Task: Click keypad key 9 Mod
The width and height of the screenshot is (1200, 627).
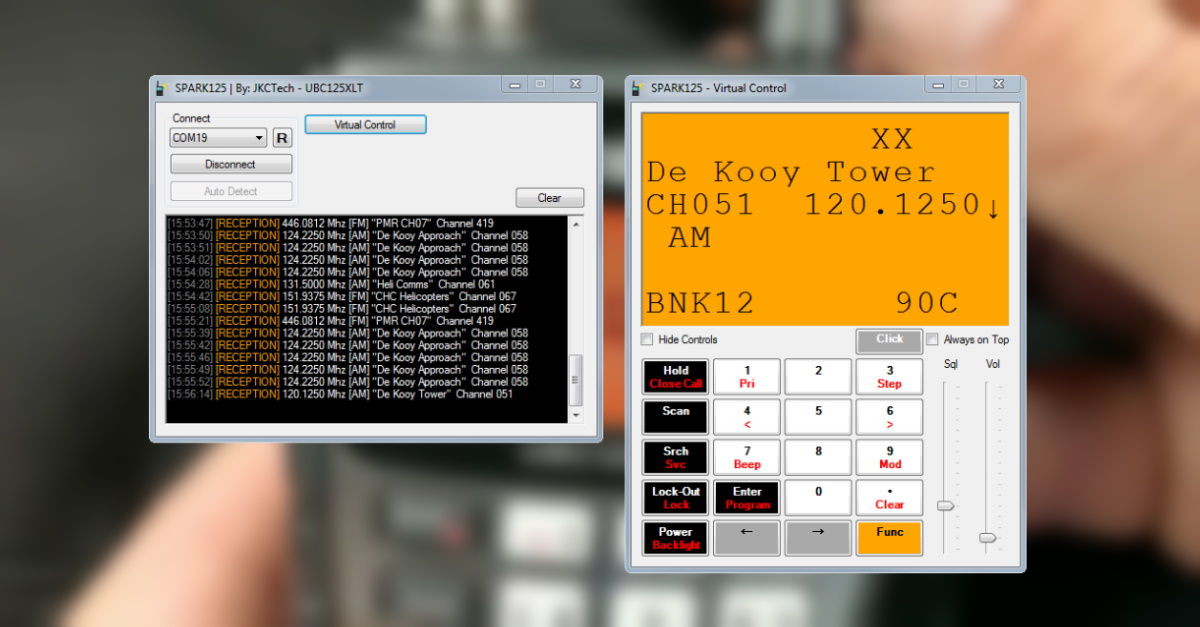Action: pos(889,457)
